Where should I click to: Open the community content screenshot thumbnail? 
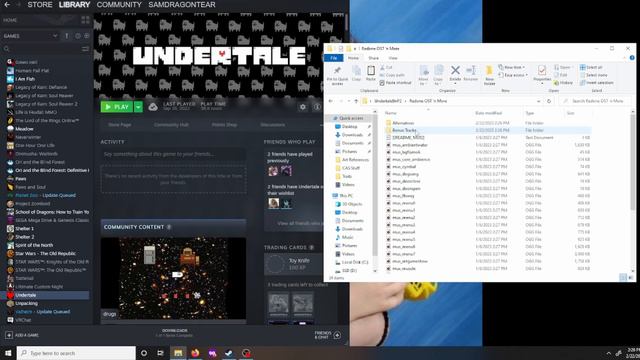tap(173, 278)
